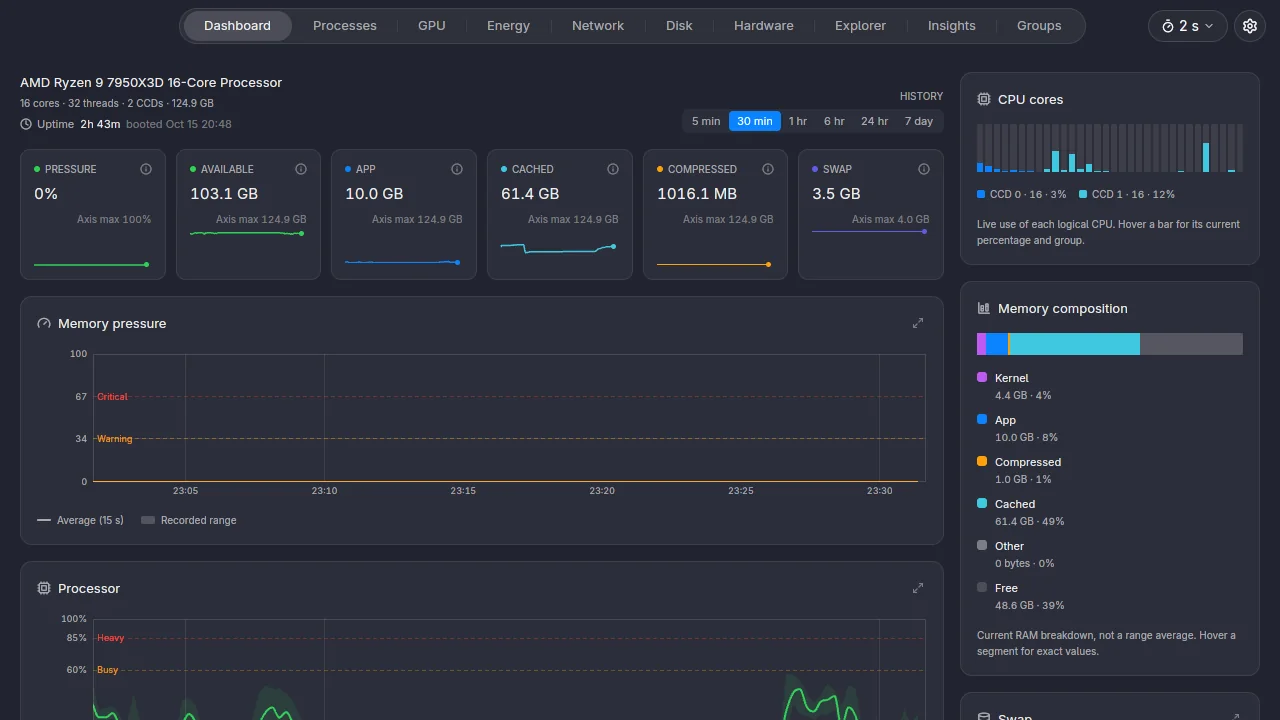Open the 2 s refresh interval dropdown
Screen dimensions: 1280x720
click(1188, 26)
